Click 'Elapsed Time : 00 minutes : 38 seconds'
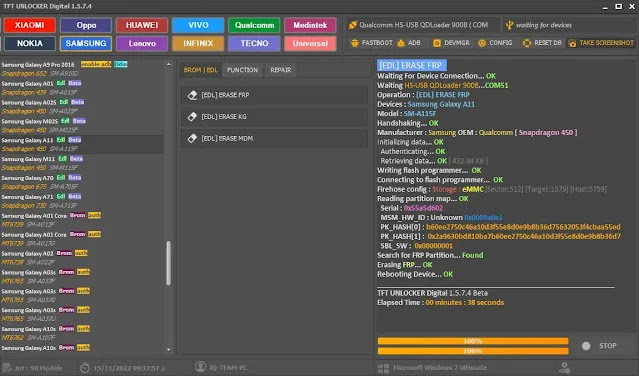This screenshot has width=639, height=376. click(441, 303)
